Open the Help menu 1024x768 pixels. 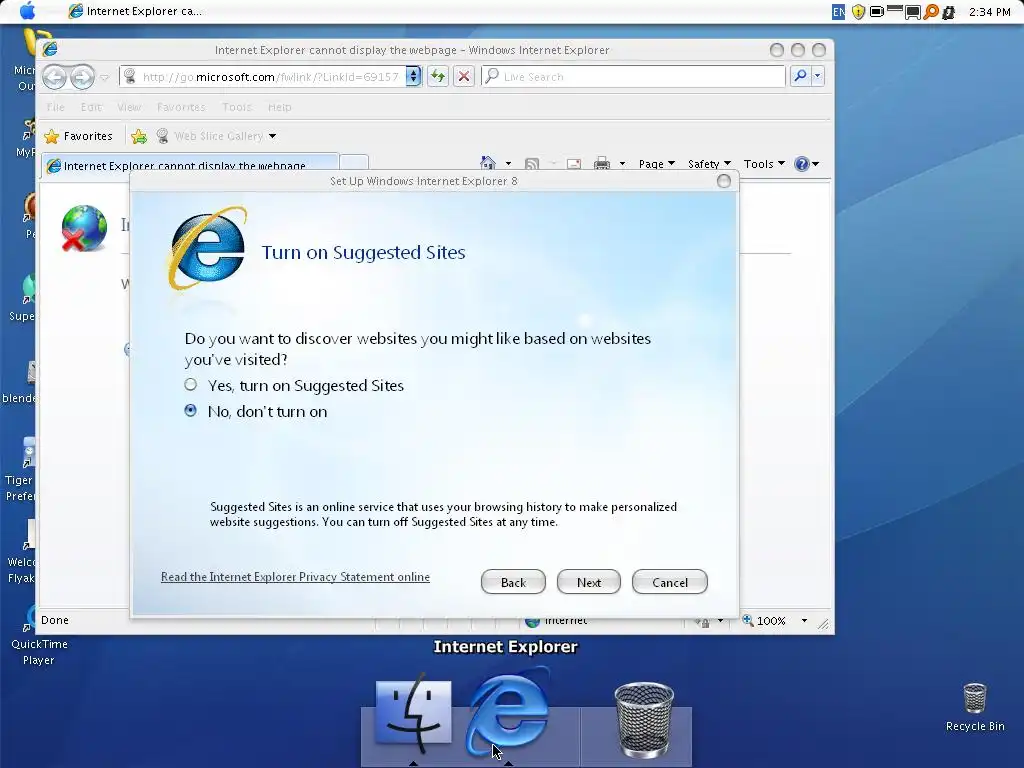(x=280, y=107)
